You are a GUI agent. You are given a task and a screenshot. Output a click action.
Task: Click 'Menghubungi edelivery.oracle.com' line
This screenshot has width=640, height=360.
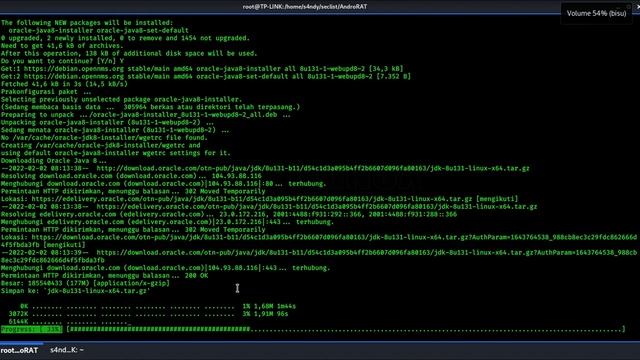point(167,222)
